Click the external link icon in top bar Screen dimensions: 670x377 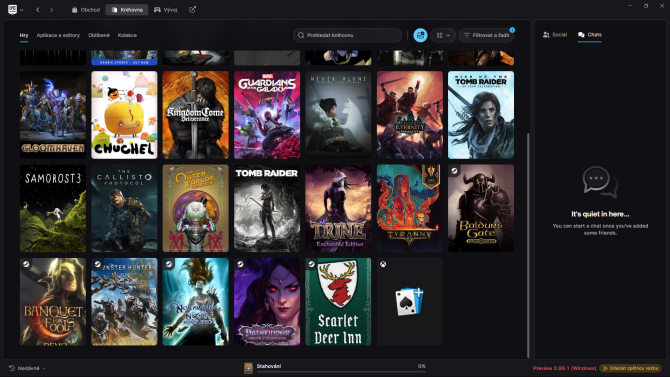192,9
